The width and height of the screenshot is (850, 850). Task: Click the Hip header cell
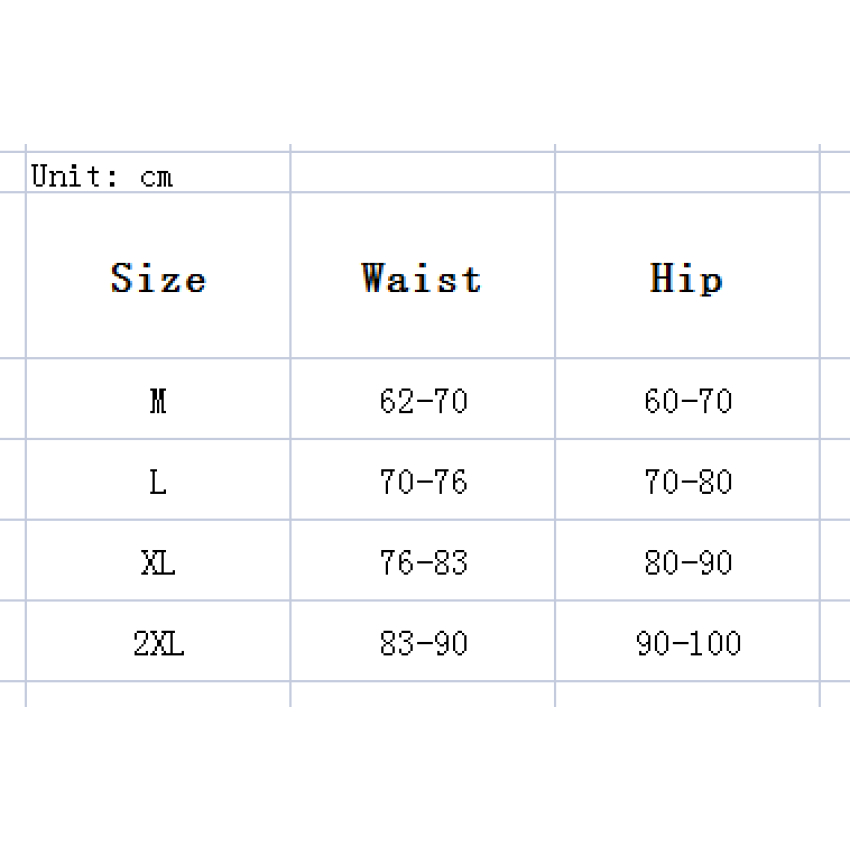[x=687, y=275]
